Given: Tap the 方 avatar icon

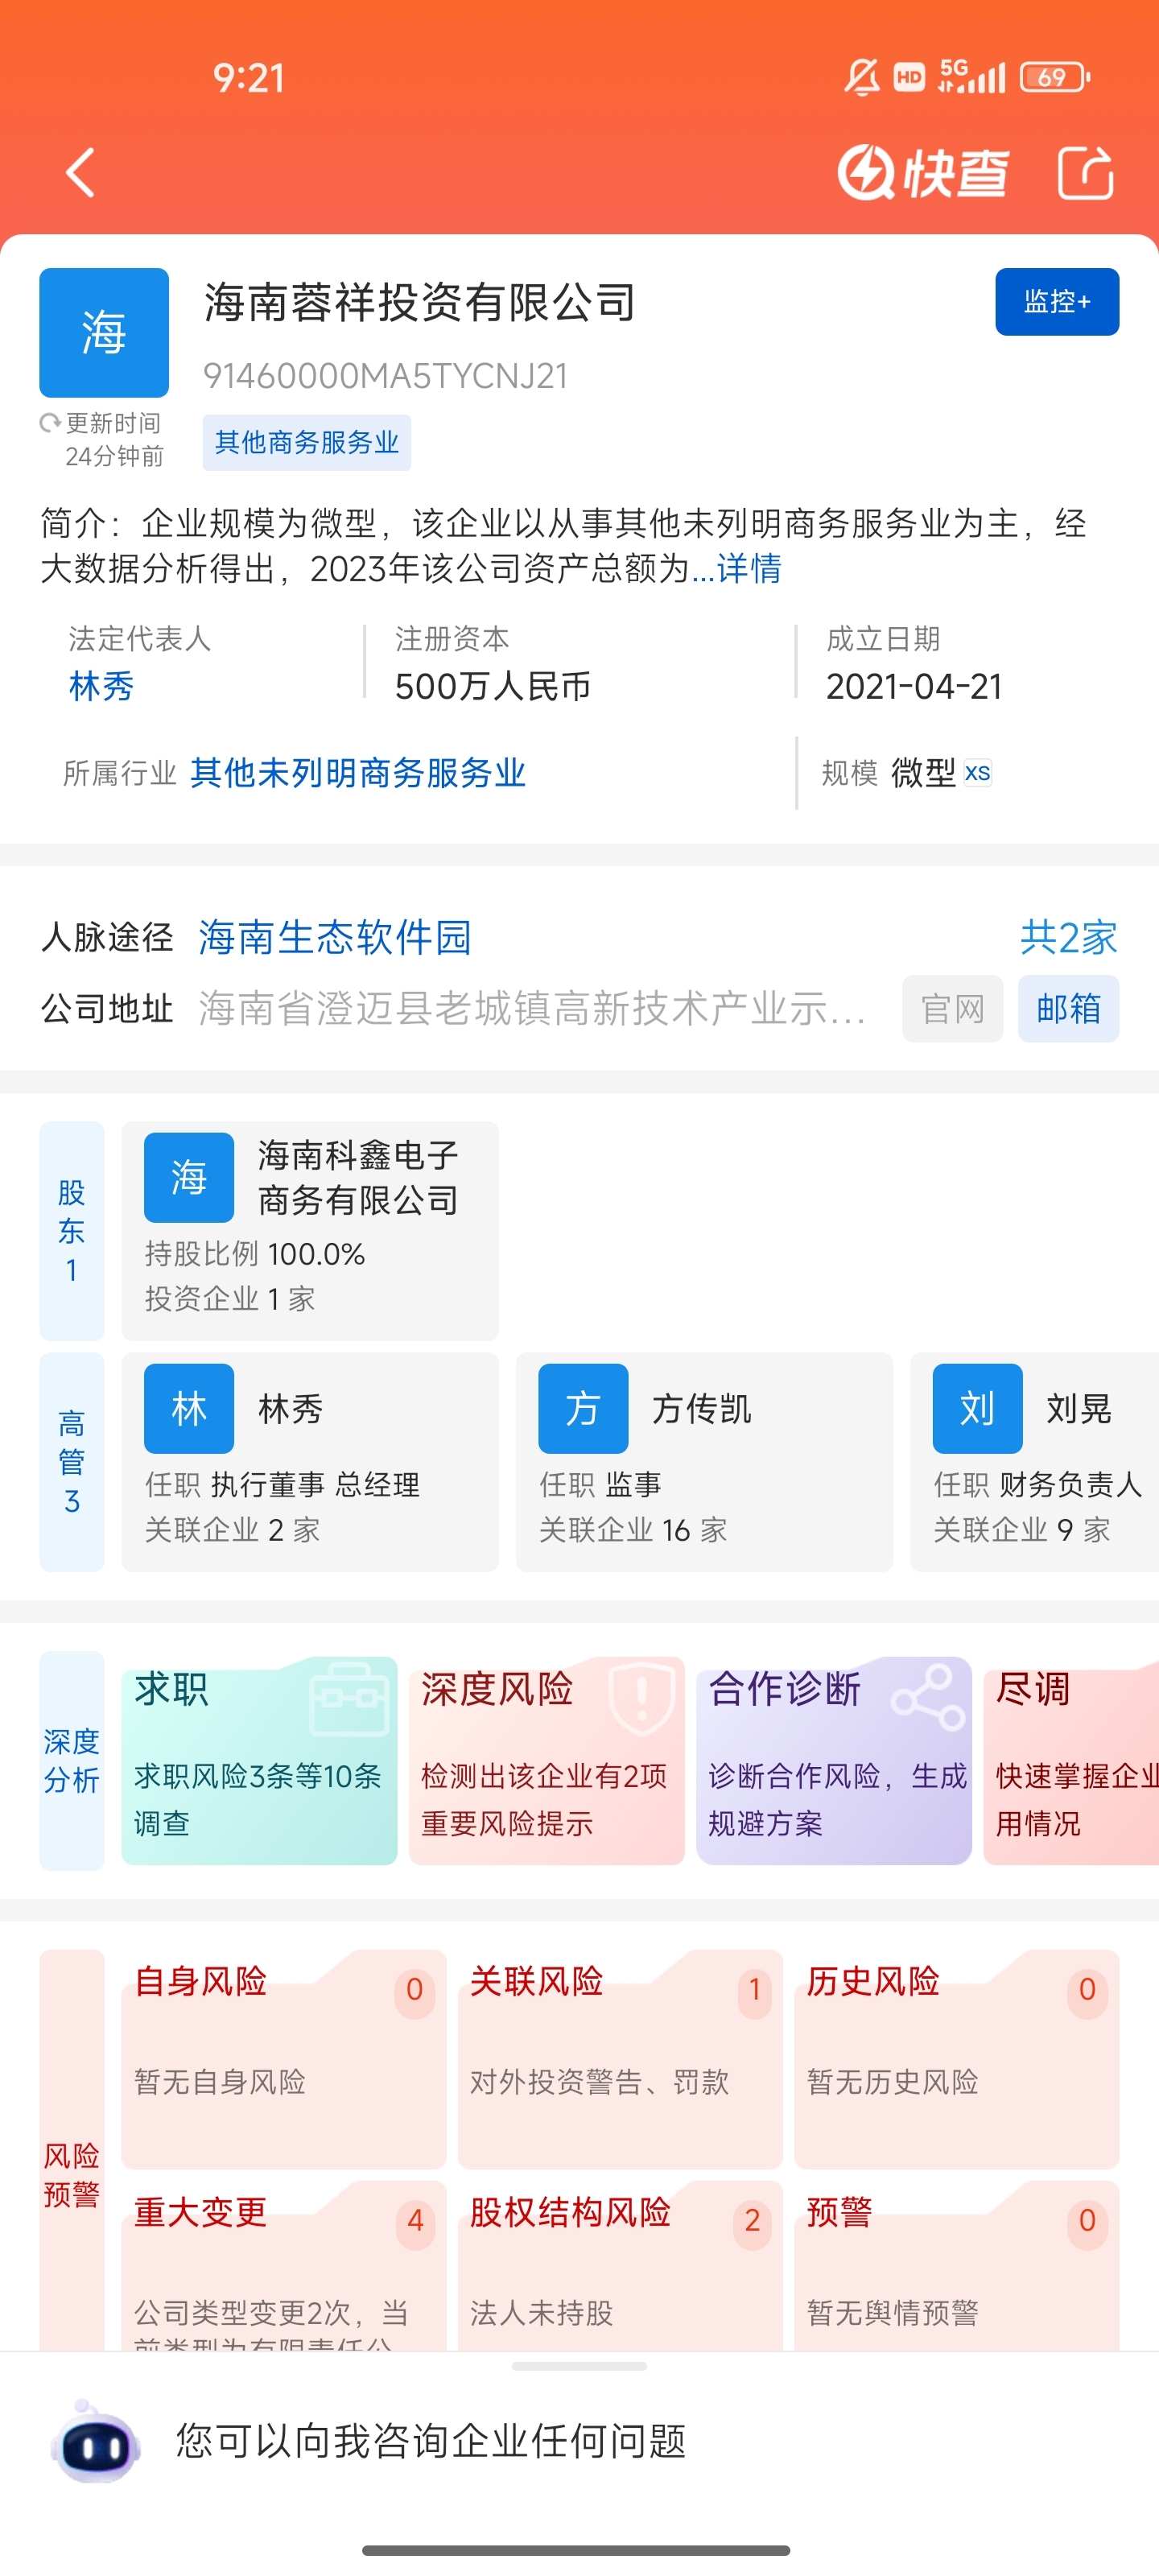Looking at the screenshot, I should click(583, 1408).
